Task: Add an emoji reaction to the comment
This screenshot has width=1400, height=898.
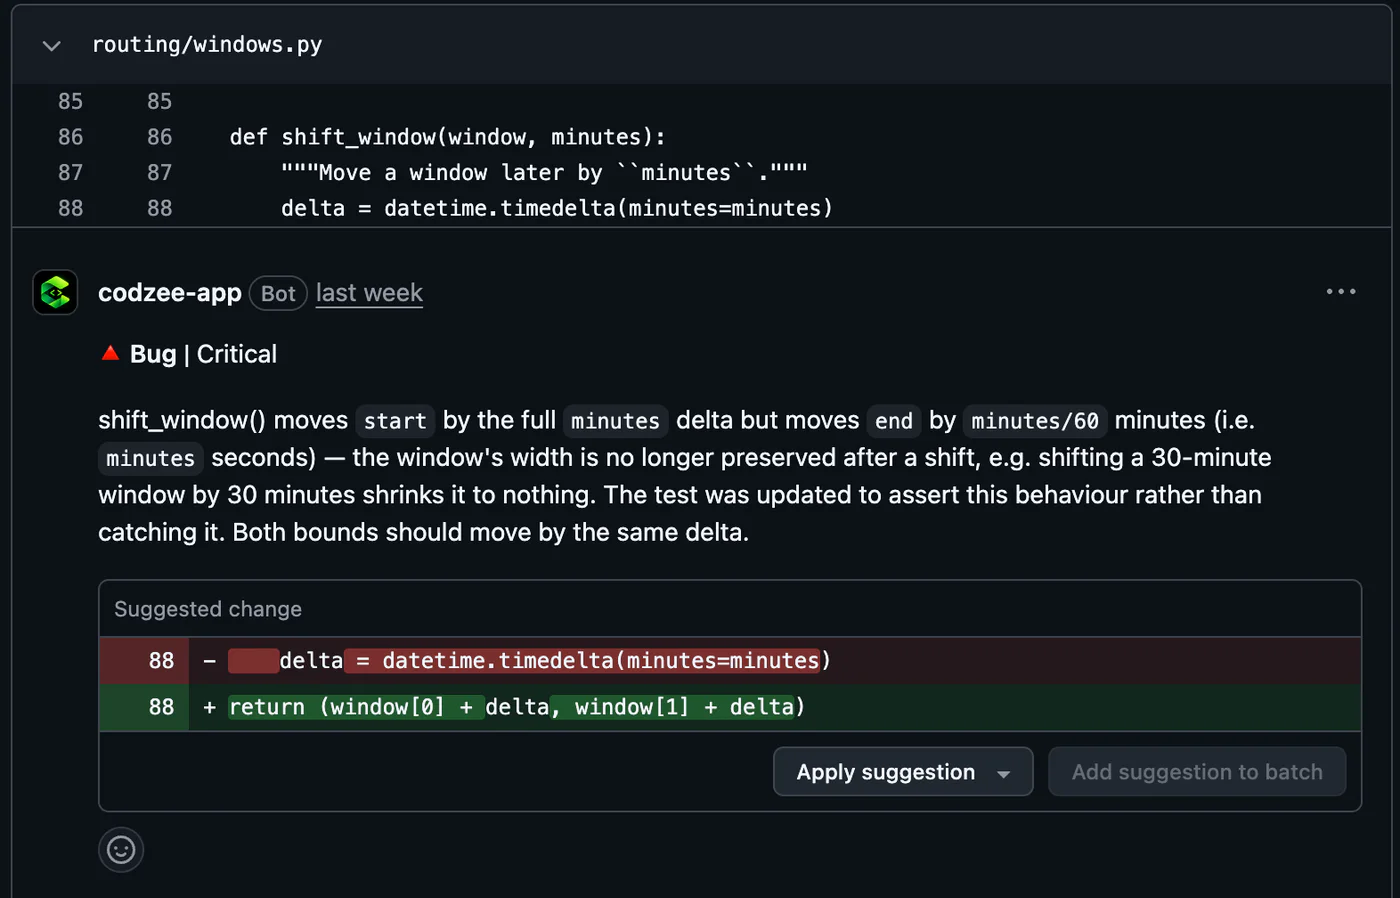Action: point(121,850)
